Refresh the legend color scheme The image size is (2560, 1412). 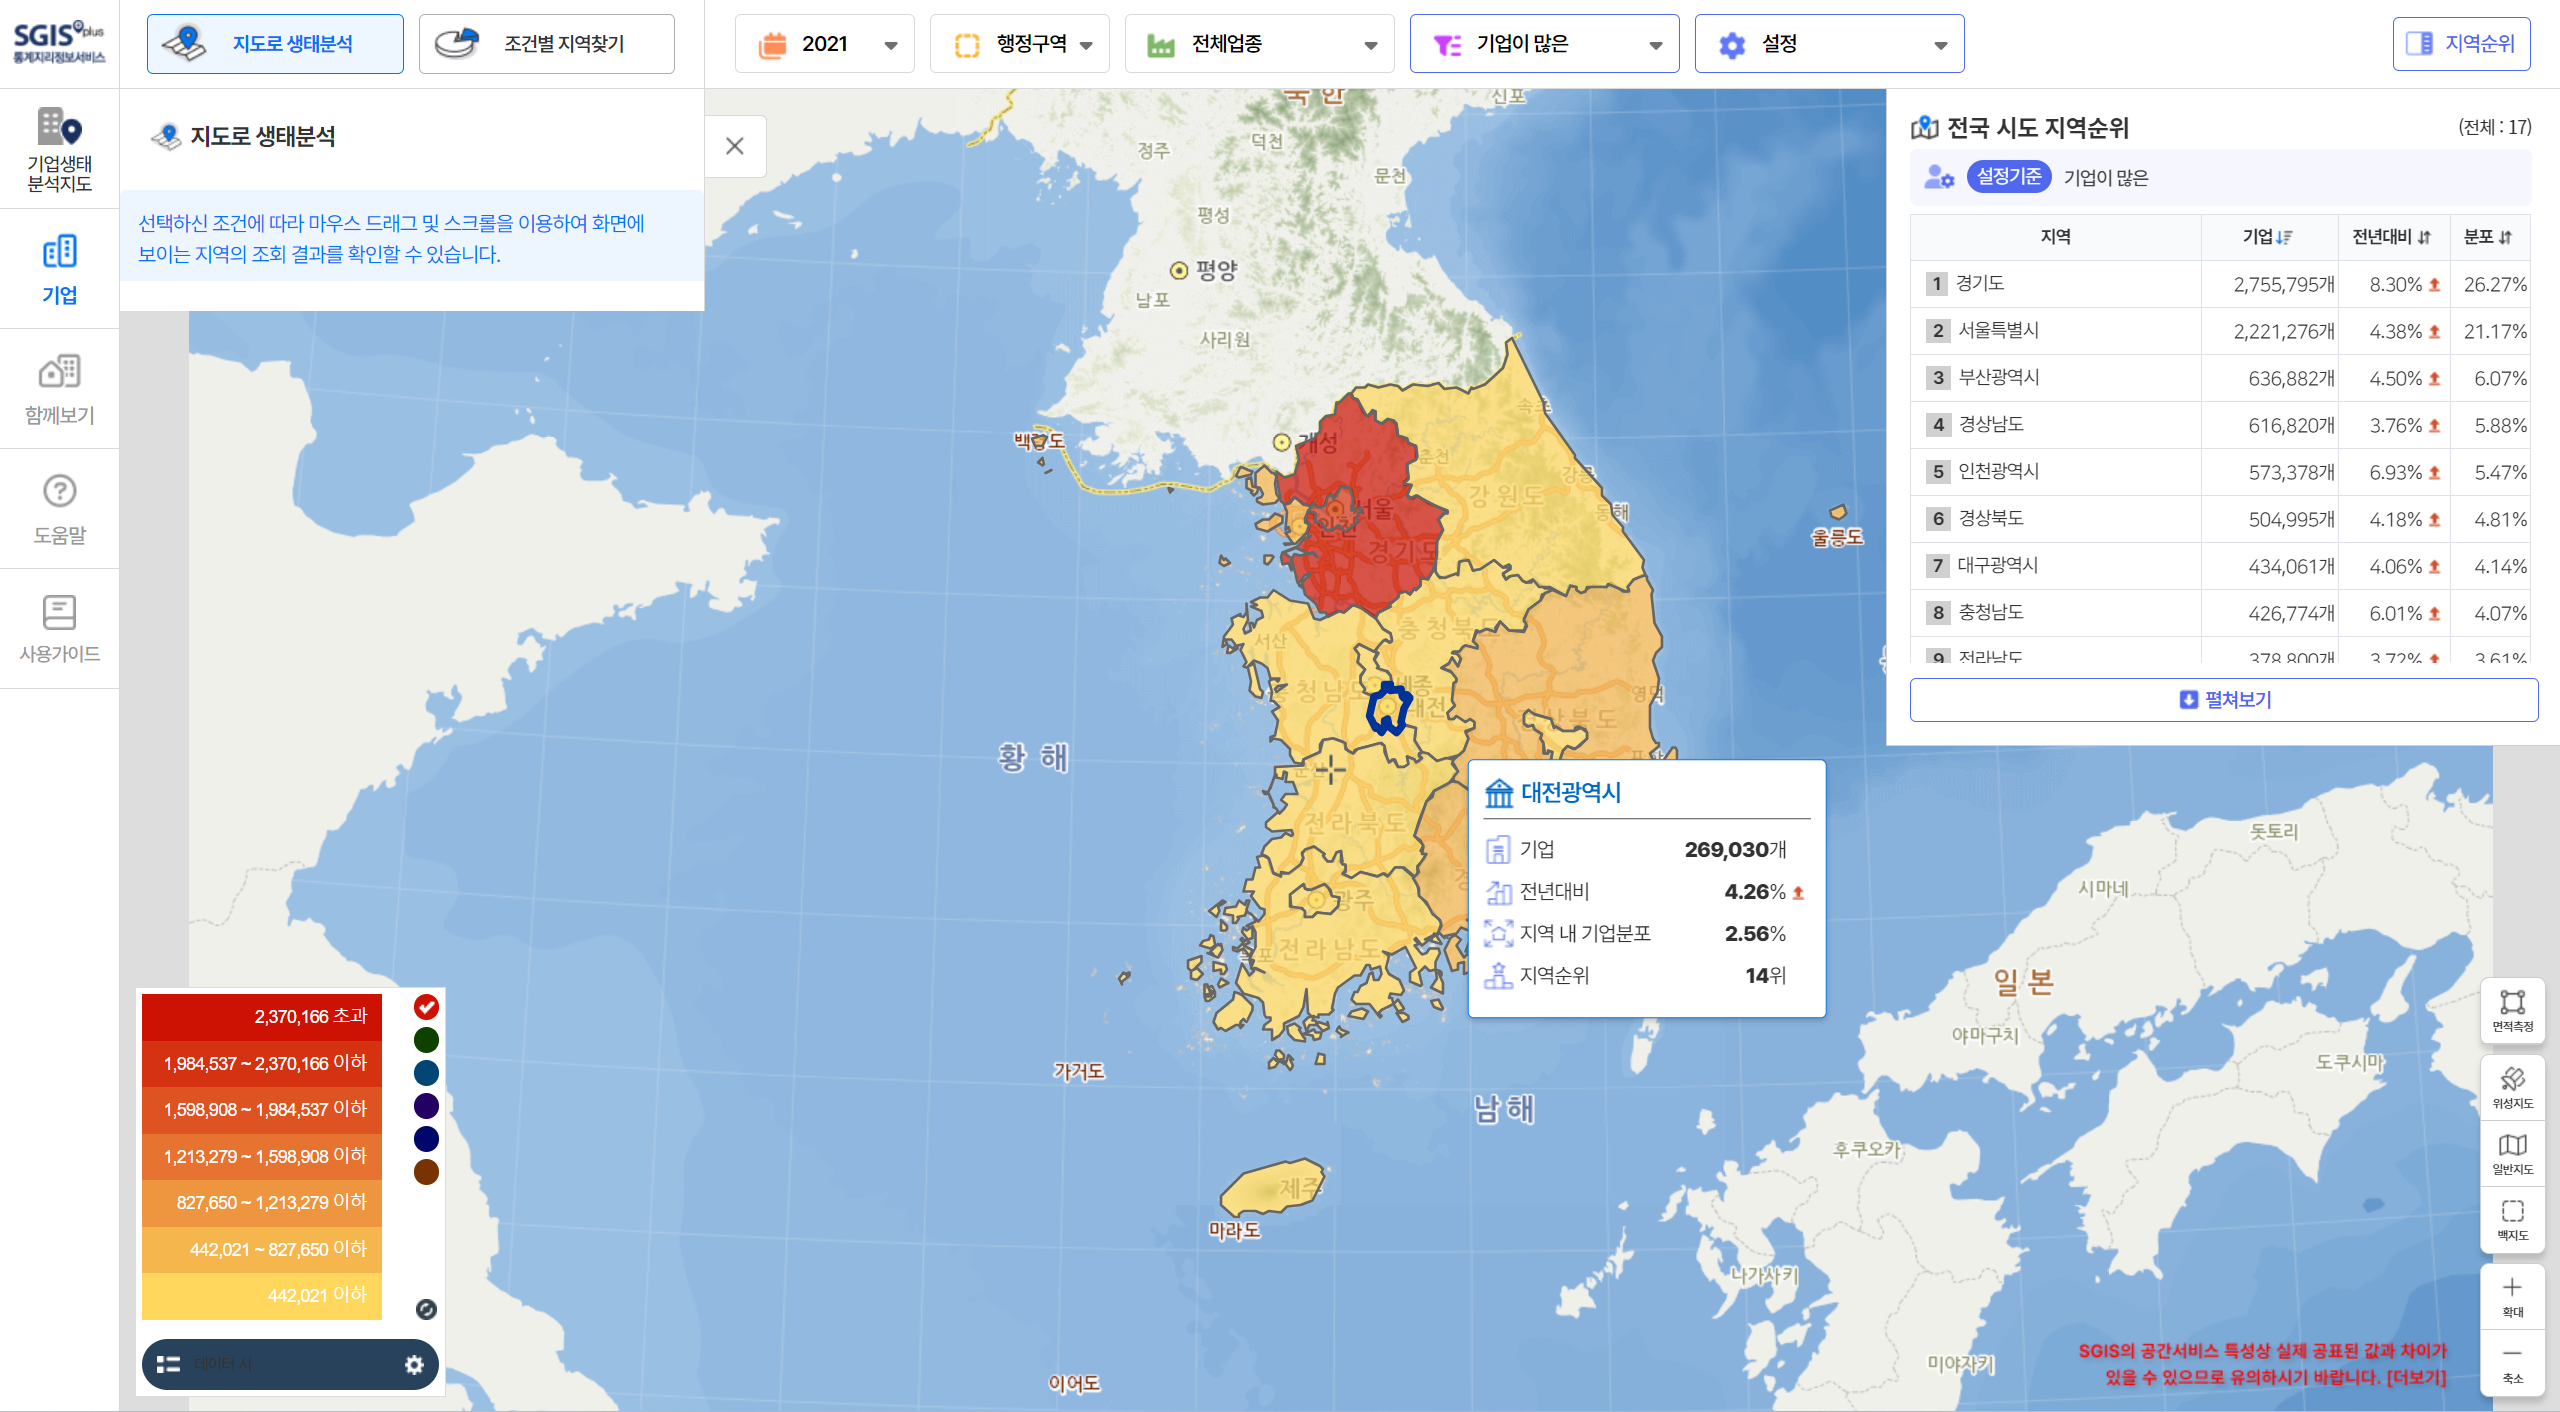click(427, 1307)
